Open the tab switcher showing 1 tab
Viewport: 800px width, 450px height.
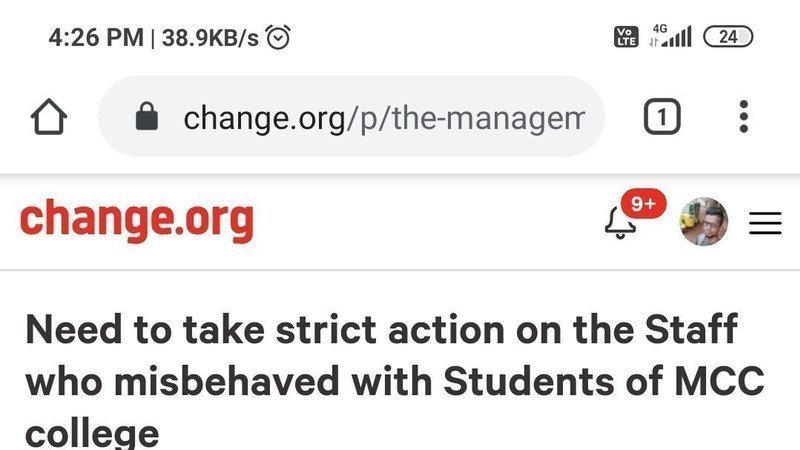click(x=660, y=119)
